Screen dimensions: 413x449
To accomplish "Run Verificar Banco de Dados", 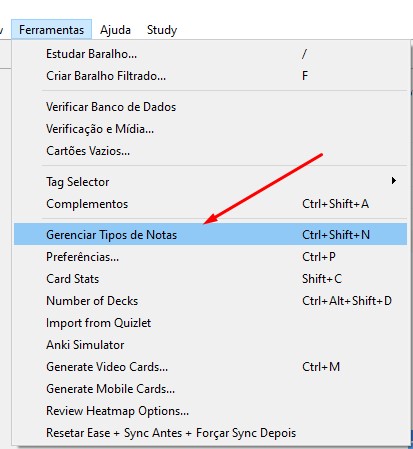I will coord(210,107).
